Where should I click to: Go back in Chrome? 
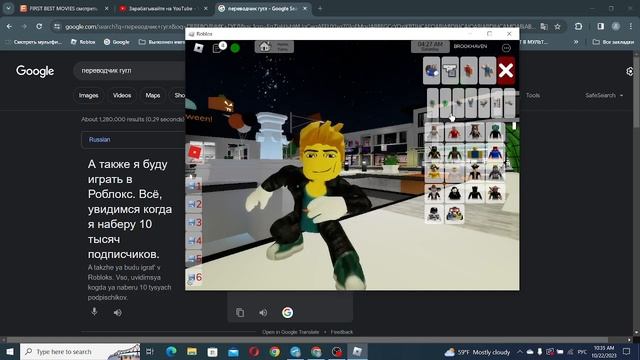click(9, 27)
